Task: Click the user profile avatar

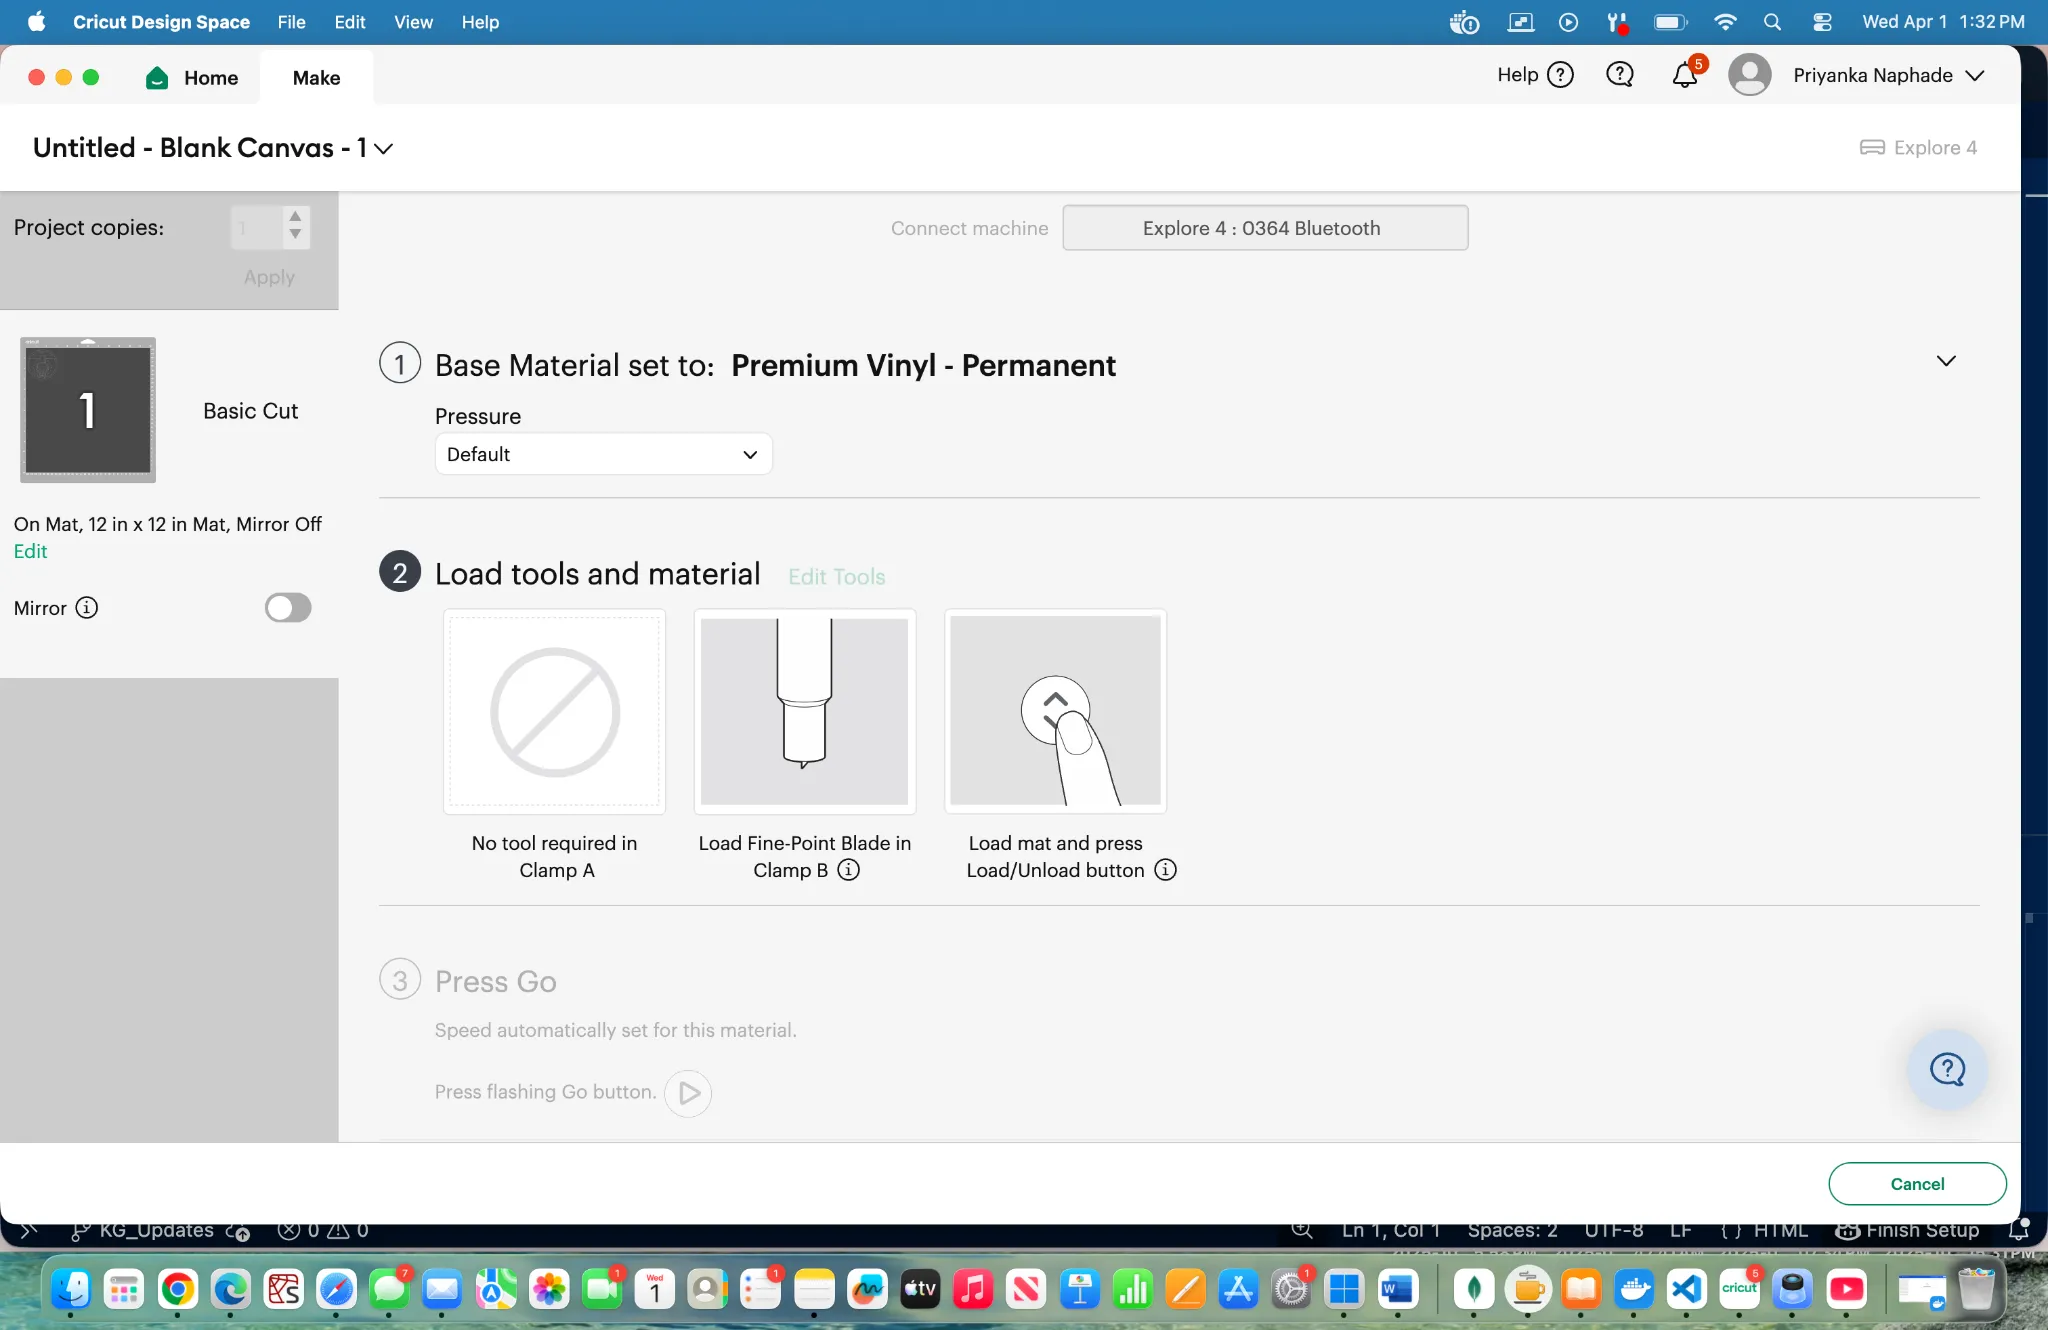Action: (x=1749, y=75)
